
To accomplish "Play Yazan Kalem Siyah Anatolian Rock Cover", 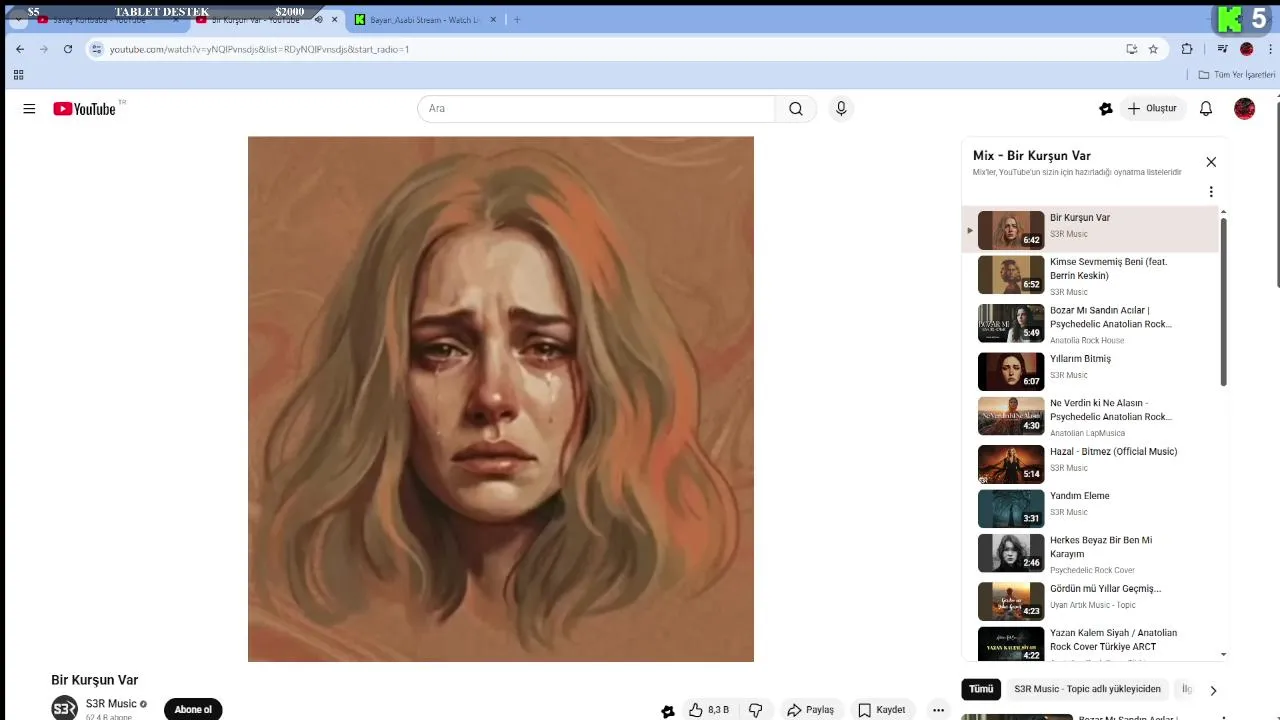I will click(x=1092, y=643).
